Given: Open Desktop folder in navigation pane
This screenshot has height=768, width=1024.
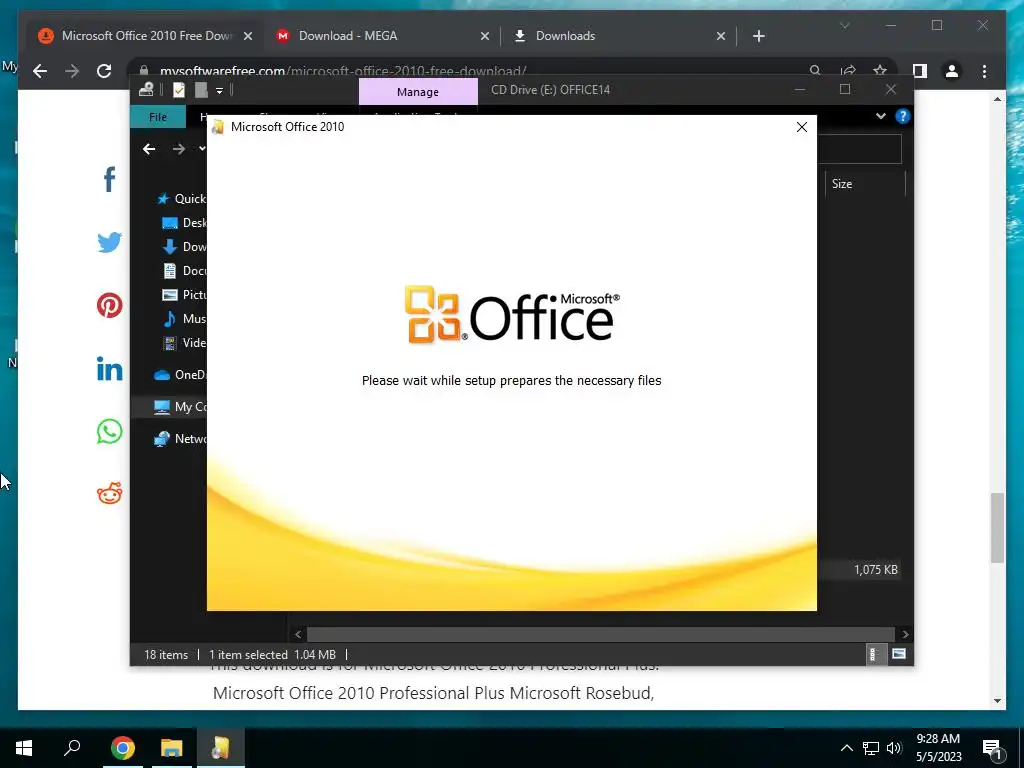Looking at the screenshot, I should click(184, 223).
